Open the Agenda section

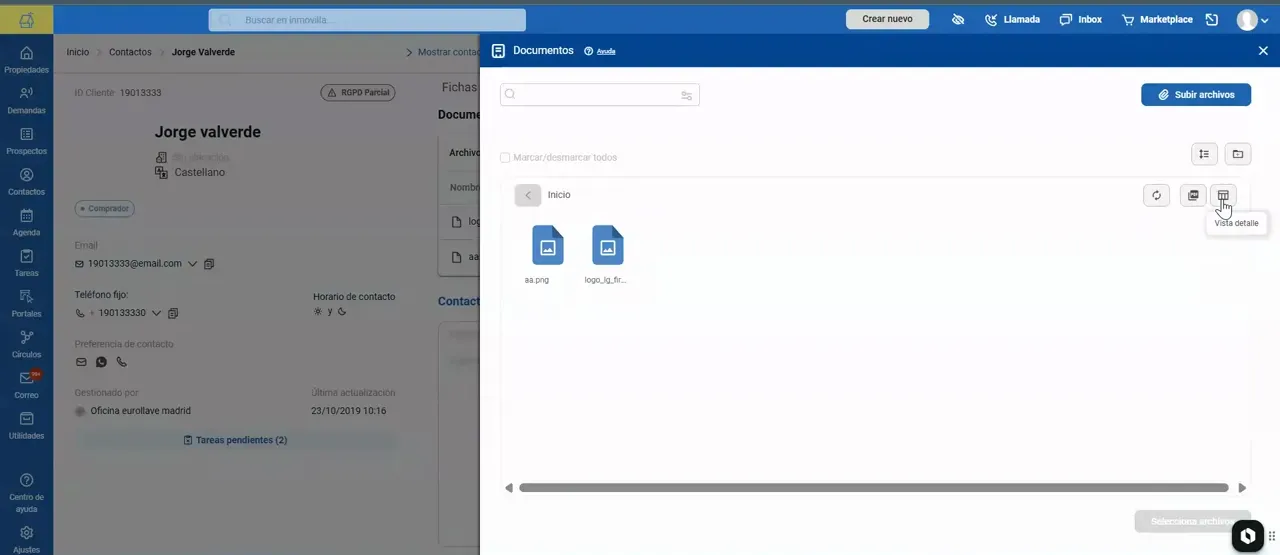pos(26,222)
